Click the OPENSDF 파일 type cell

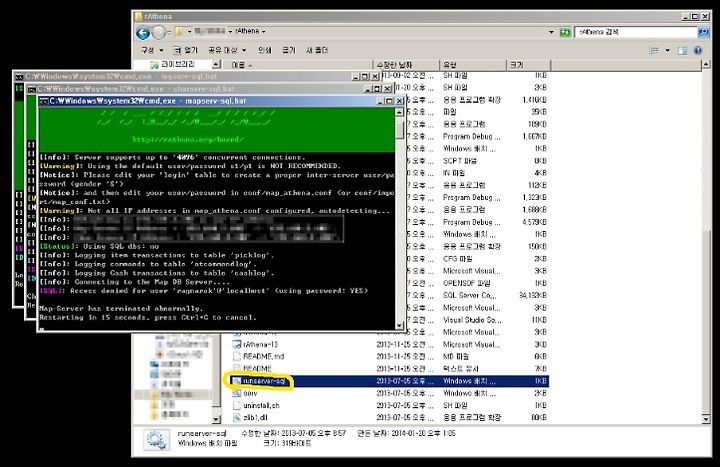[x=467, y=283]
